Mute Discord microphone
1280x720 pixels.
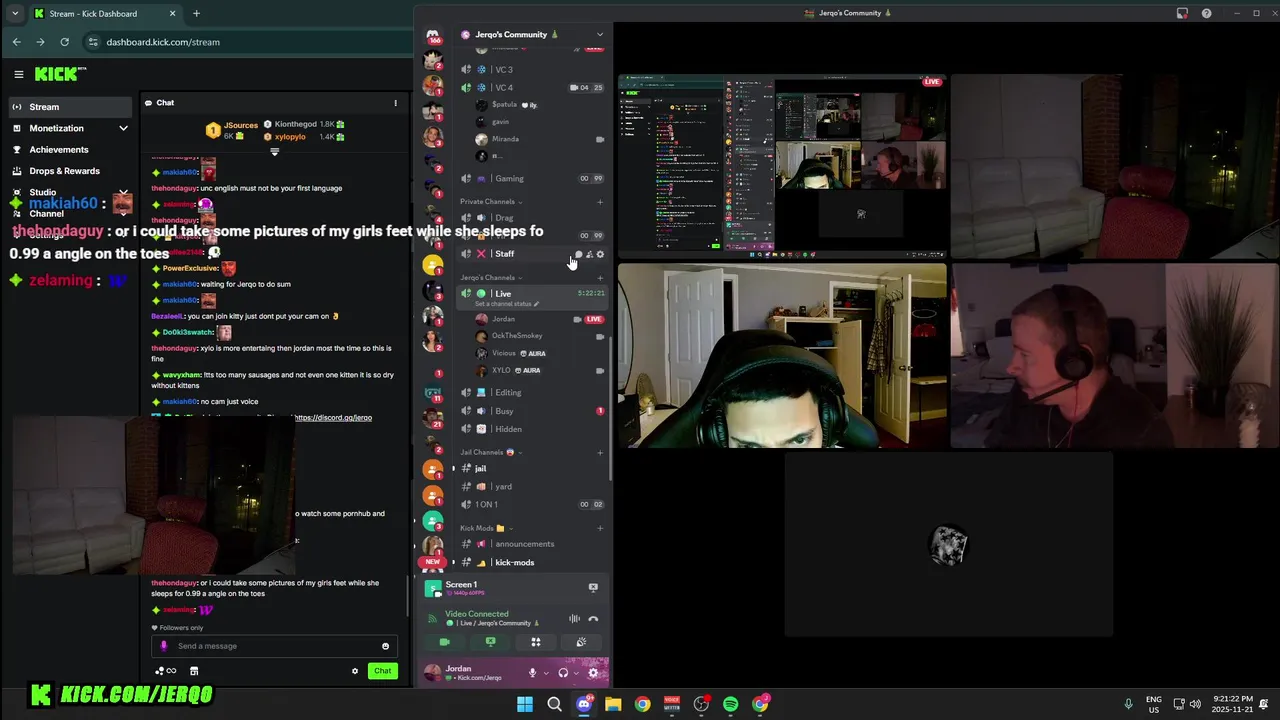532,673
